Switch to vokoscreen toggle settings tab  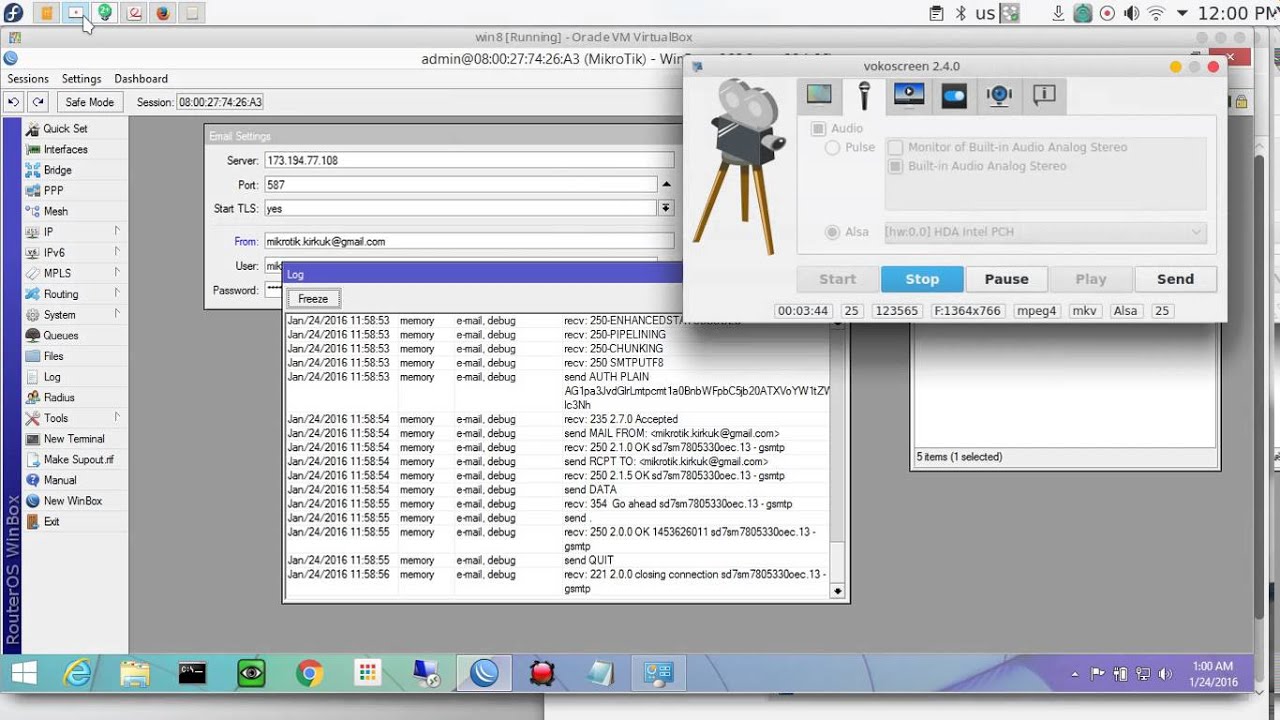click(x=954, y=95)
